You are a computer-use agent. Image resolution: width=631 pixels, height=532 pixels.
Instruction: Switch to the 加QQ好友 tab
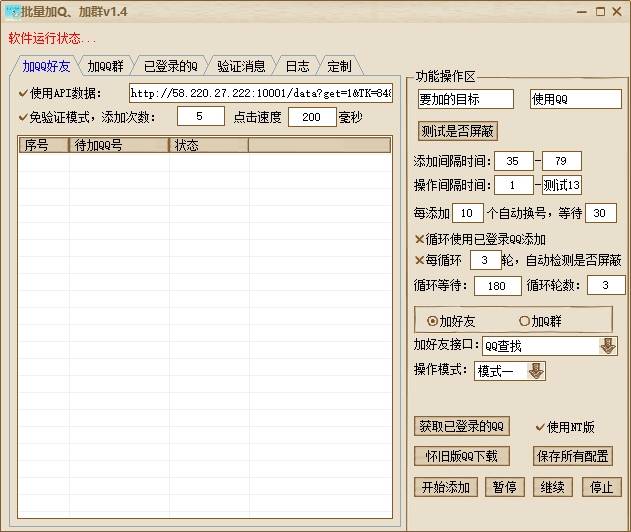(46, 66)
